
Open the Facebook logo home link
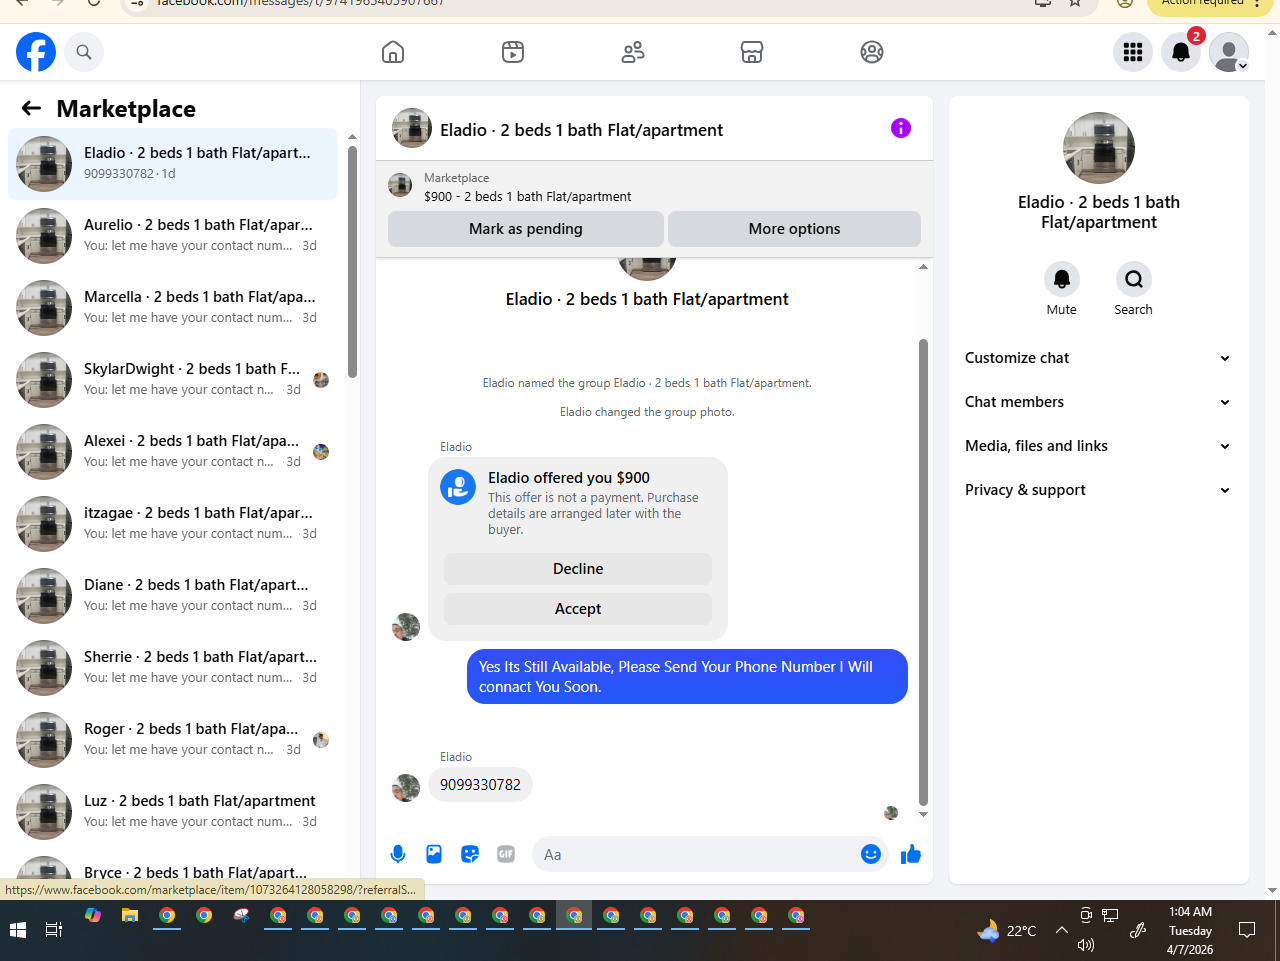point(36,52)
